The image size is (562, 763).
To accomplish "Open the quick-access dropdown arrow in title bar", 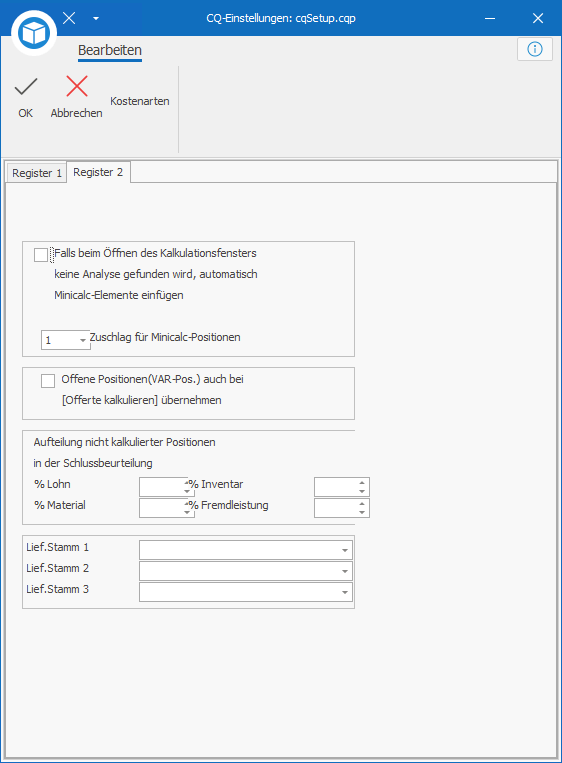I will tap(96, 18).
